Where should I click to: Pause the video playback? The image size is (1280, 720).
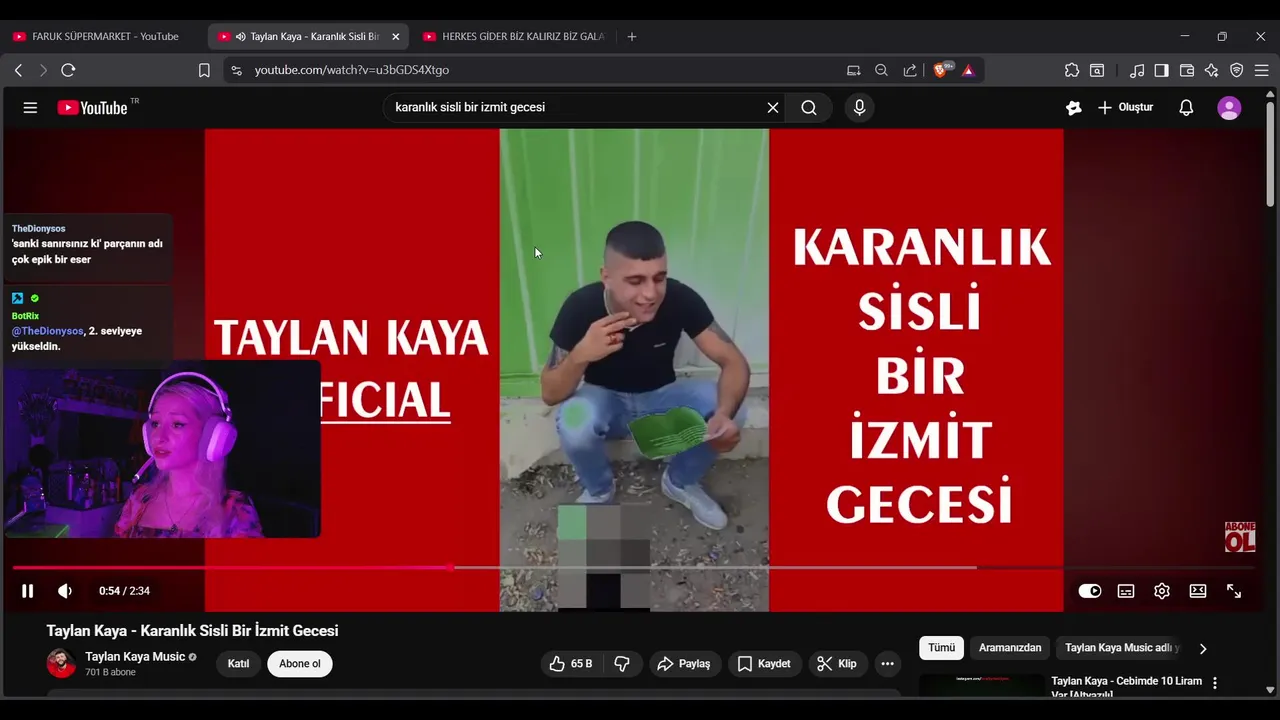[x=28, y=591]
